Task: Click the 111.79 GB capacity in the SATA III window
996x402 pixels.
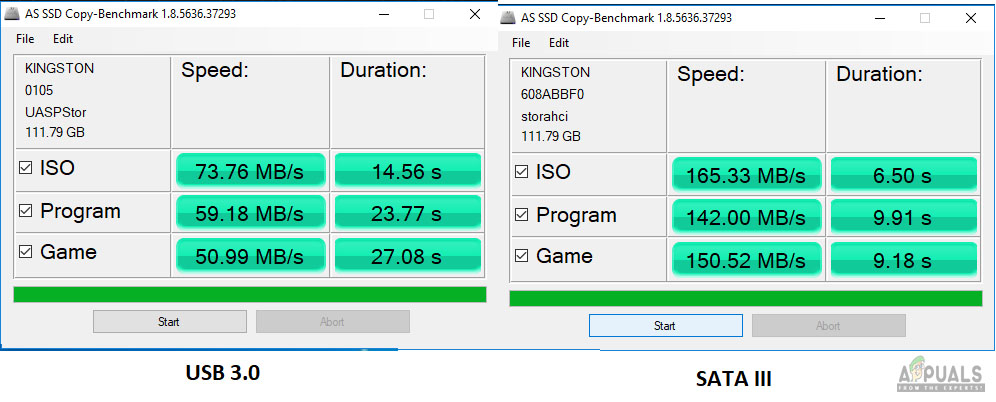Action: (551, 137)
